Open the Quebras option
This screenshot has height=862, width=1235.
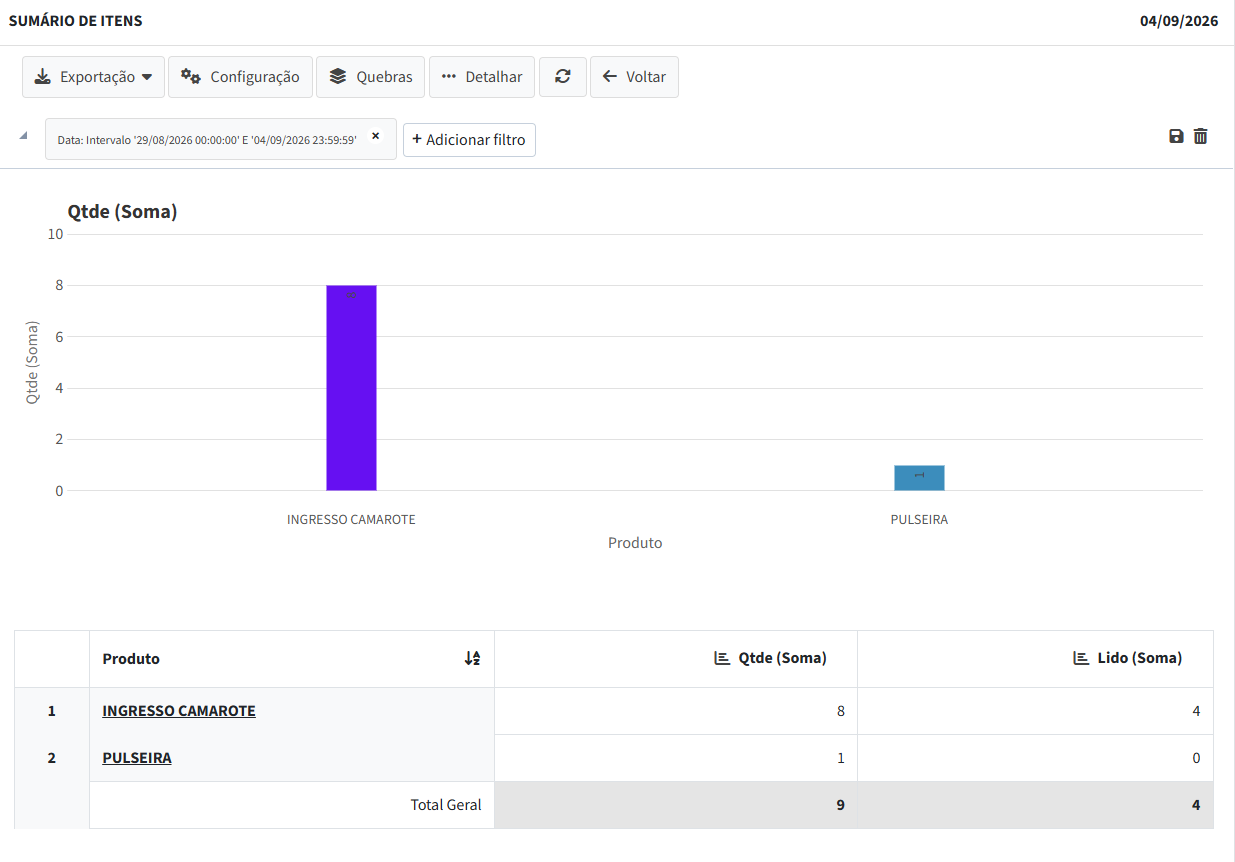tap(371, 77)
